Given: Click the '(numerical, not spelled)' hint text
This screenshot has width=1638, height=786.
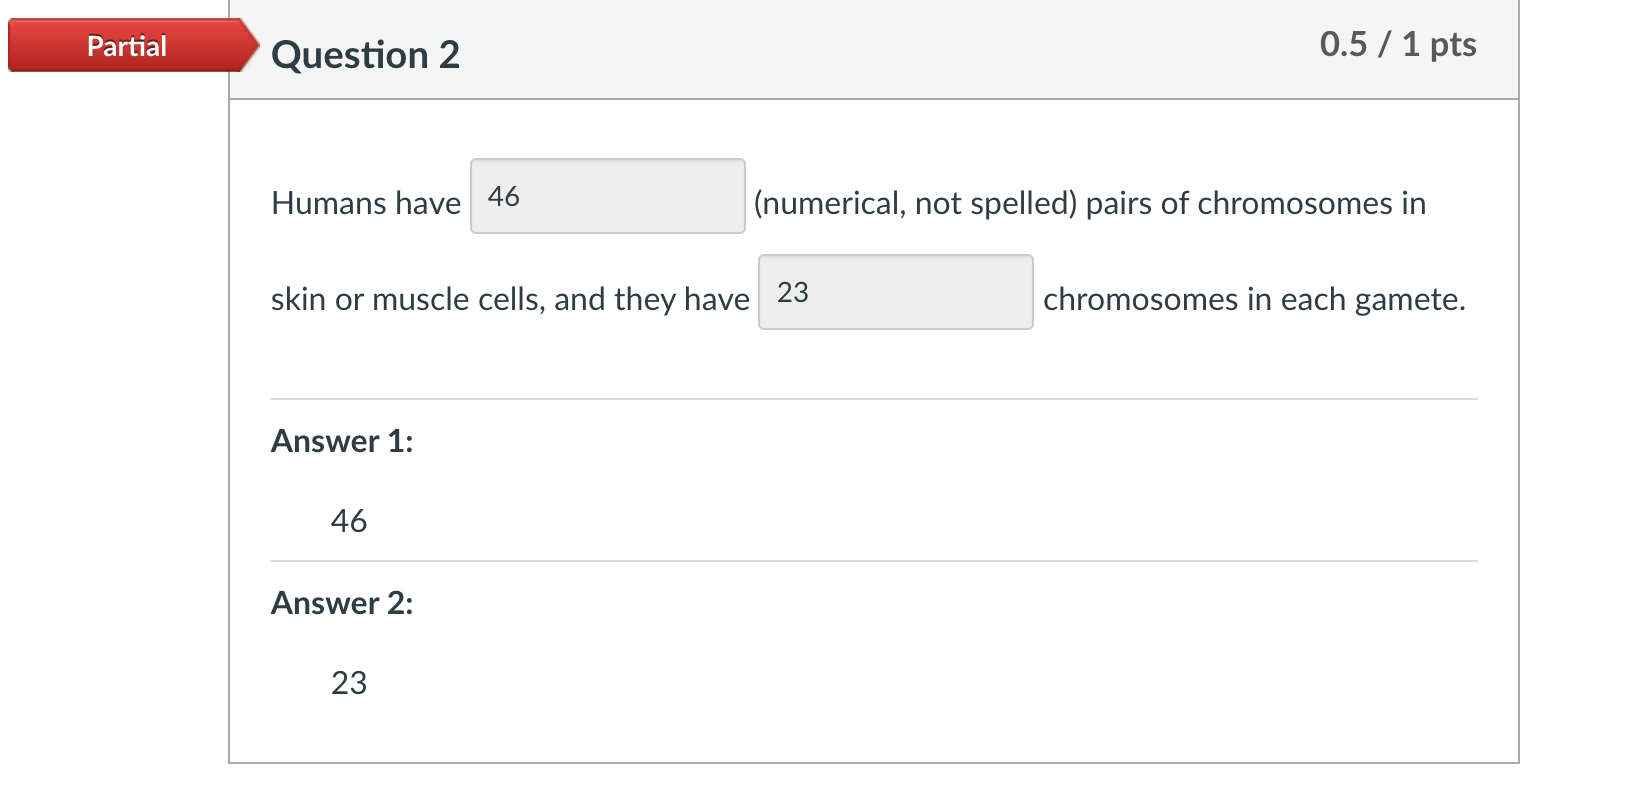Looking at the screenshot, I should point(915,203).
